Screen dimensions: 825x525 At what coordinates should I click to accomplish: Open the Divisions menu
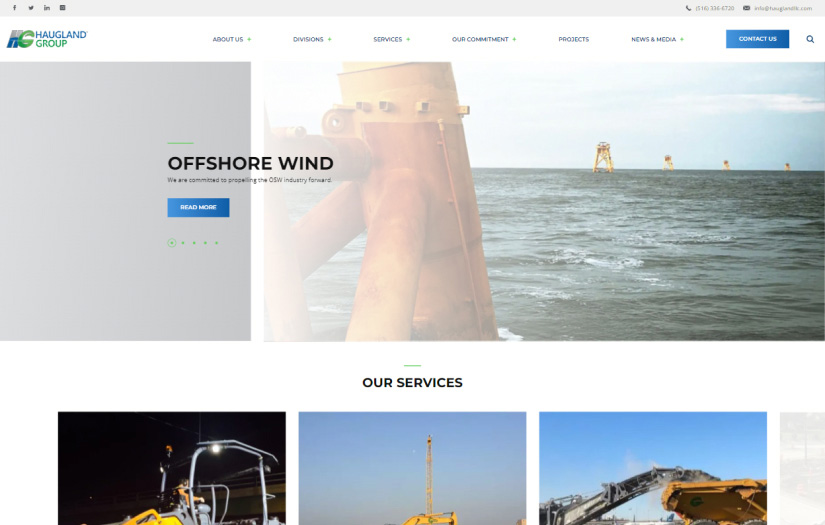[308, 39]
